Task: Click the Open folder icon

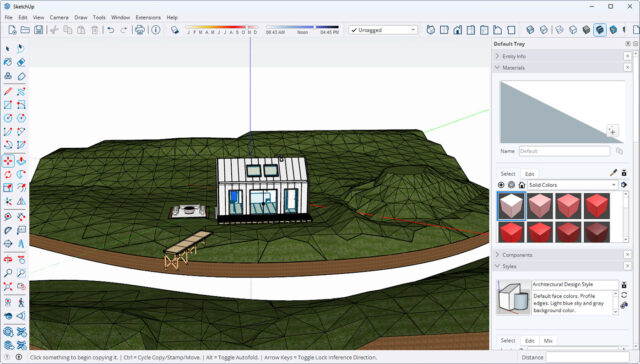Action: tap(25, 30)
